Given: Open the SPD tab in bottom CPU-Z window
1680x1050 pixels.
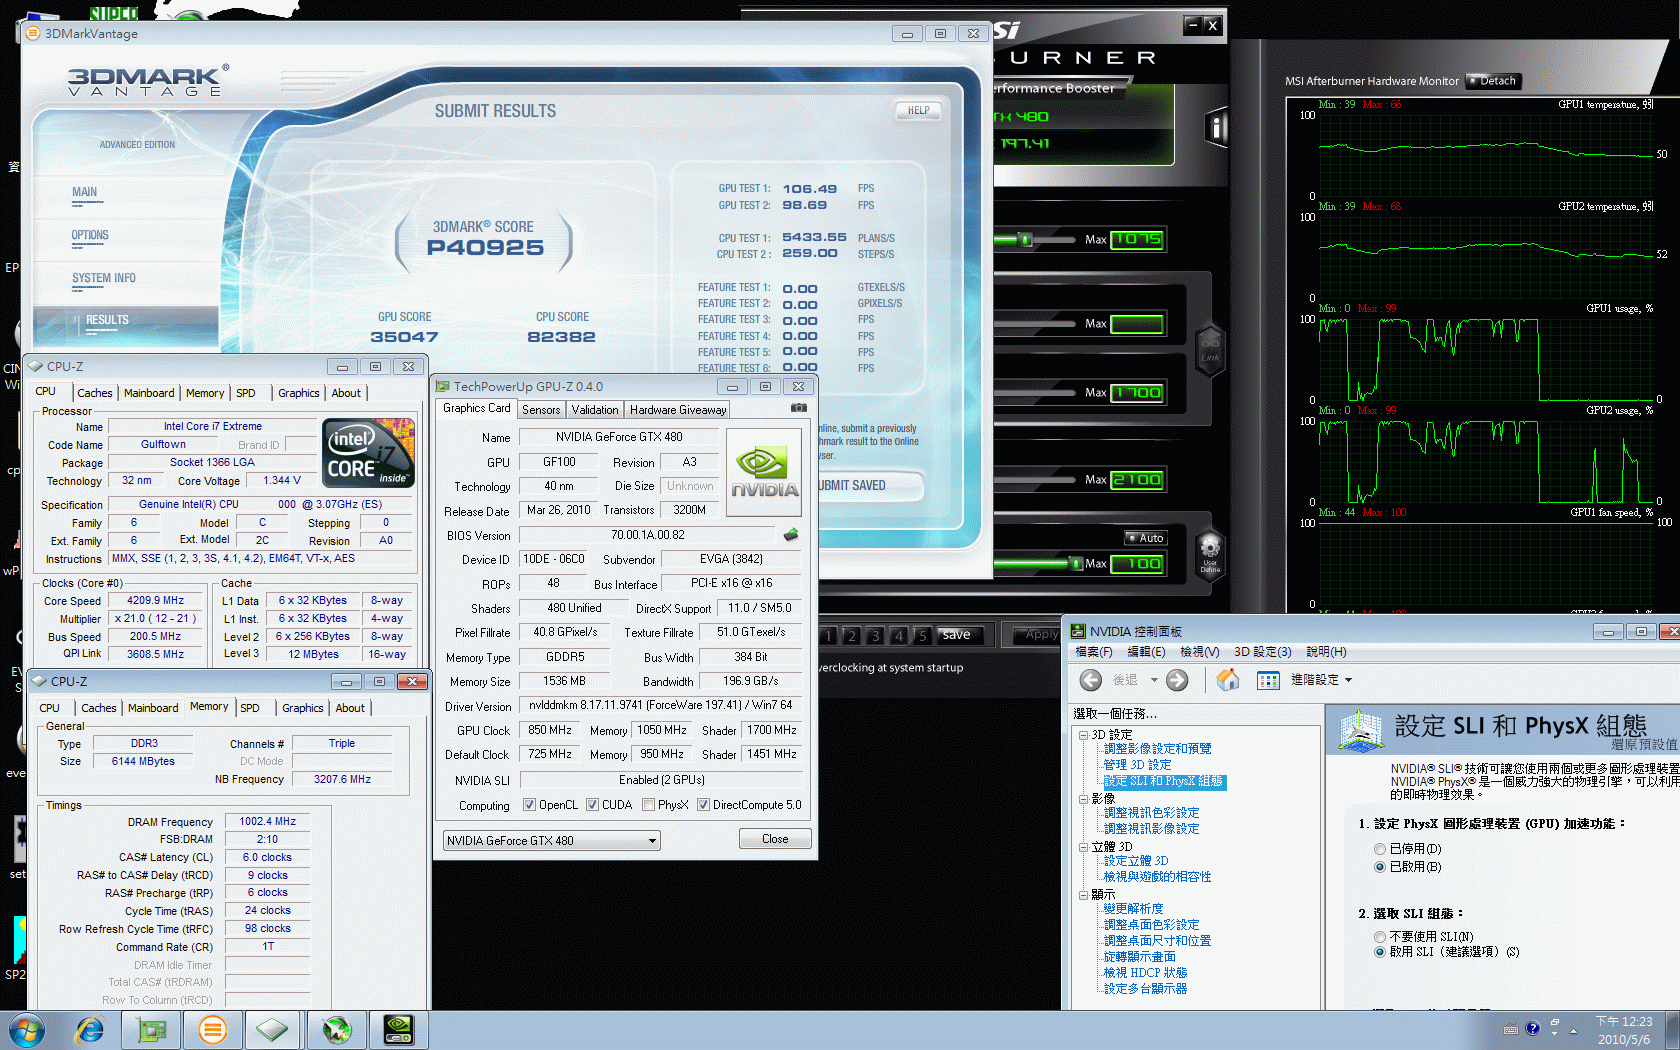Looking at the screenshot, I should pyautogui.click(x=250, y=708).
